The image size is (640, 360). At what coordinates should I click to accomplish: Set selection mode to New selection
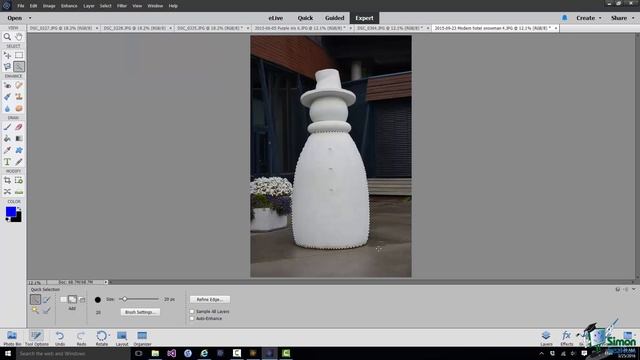tap(63, 300)
